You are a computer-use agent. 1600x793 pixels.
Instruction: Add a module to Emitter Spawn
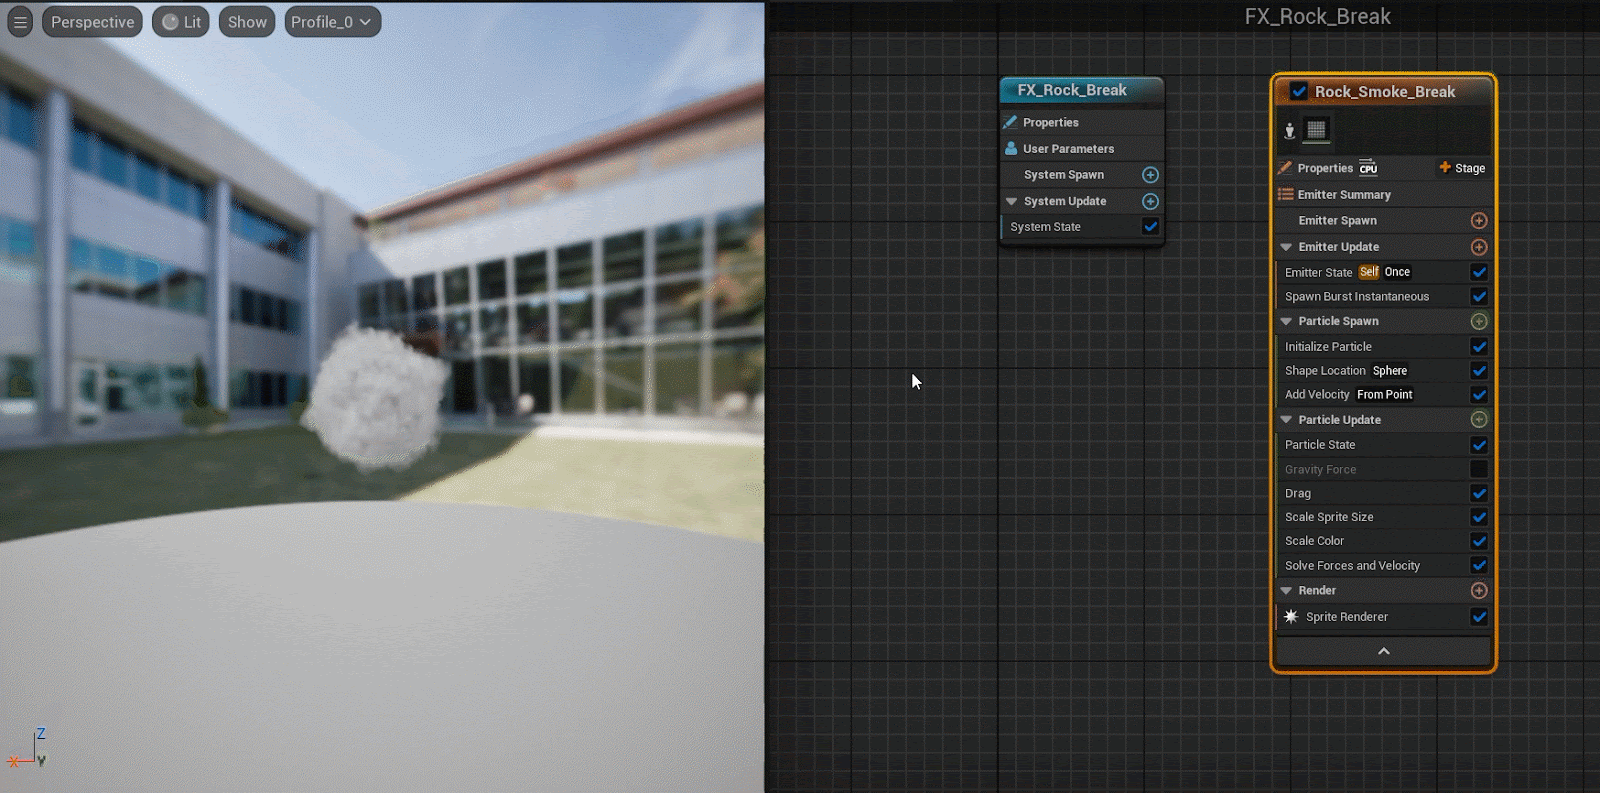1479,220
